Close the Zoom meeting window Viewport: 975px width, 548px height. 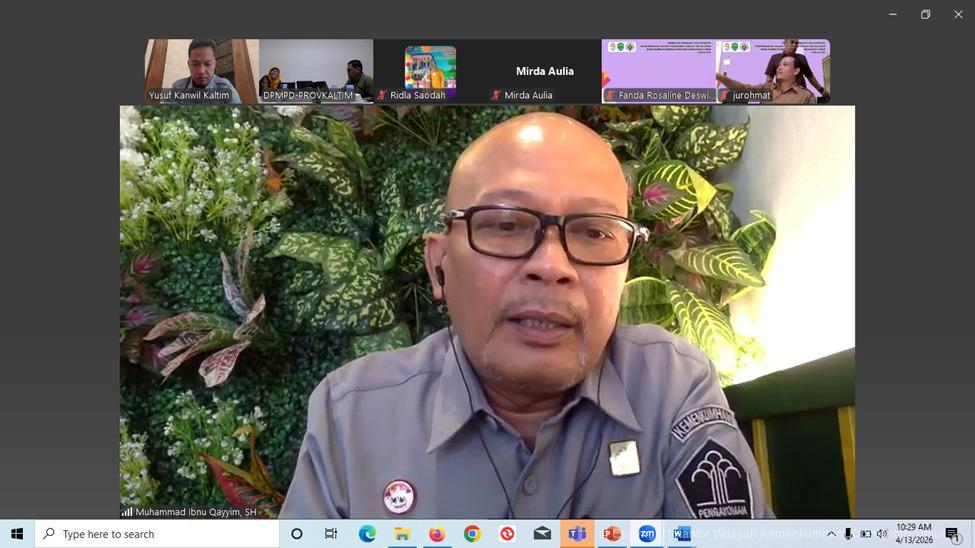[x=958, y=14]
